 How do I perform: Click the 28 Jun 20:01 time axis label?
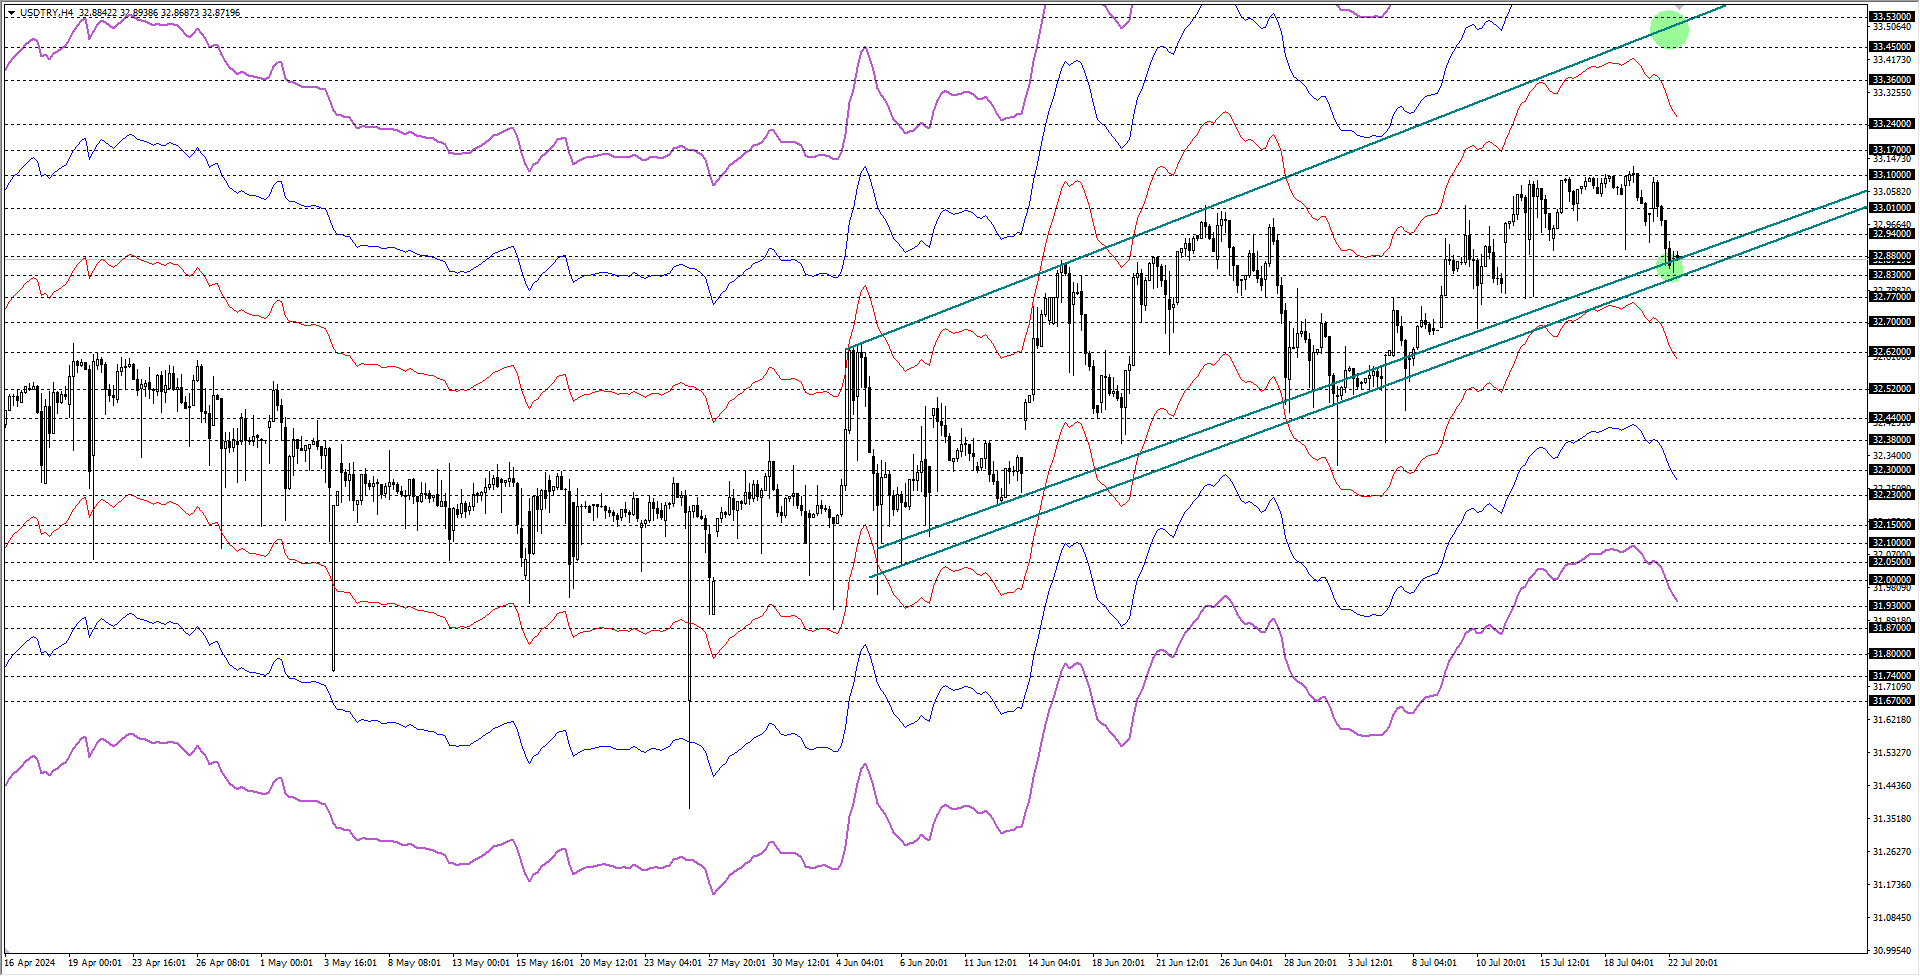pyautogui.click(x=1310, y=963)
